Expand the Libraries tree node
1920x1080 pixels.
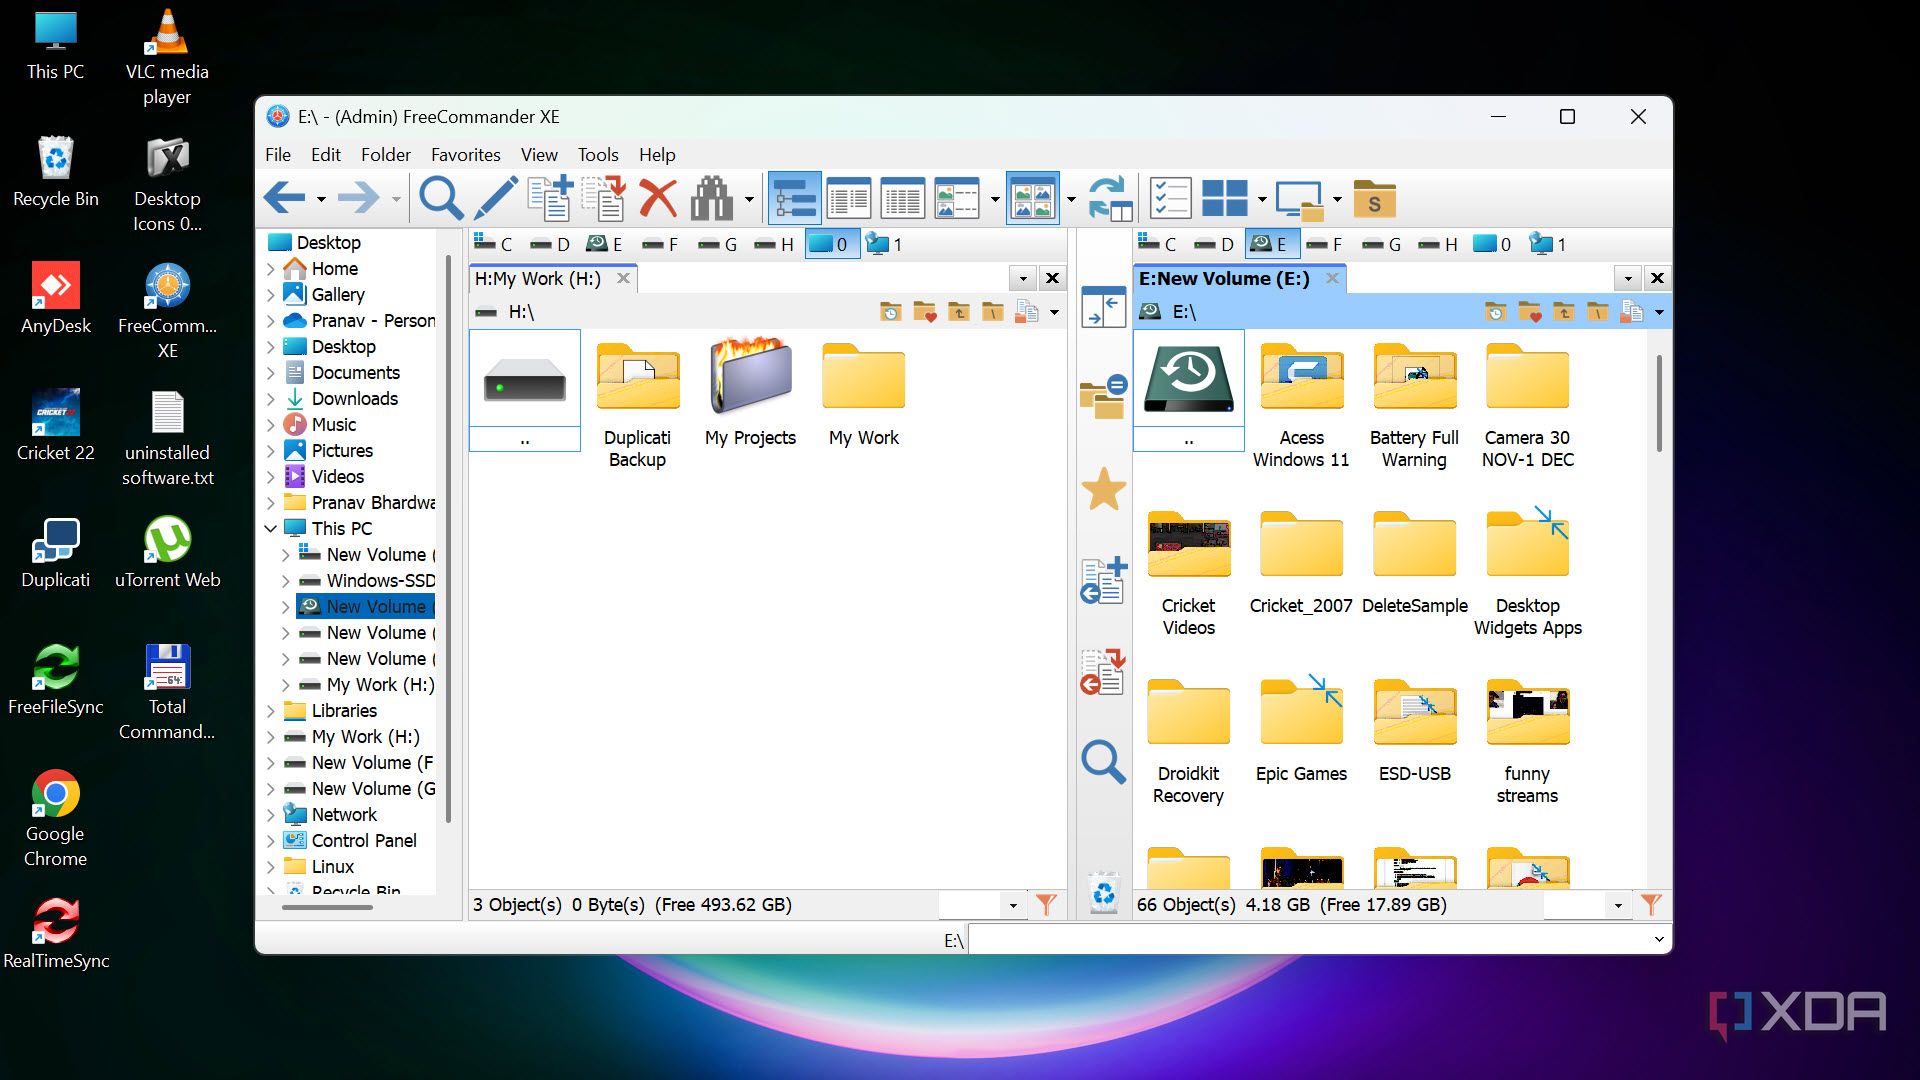click(271, 711)
